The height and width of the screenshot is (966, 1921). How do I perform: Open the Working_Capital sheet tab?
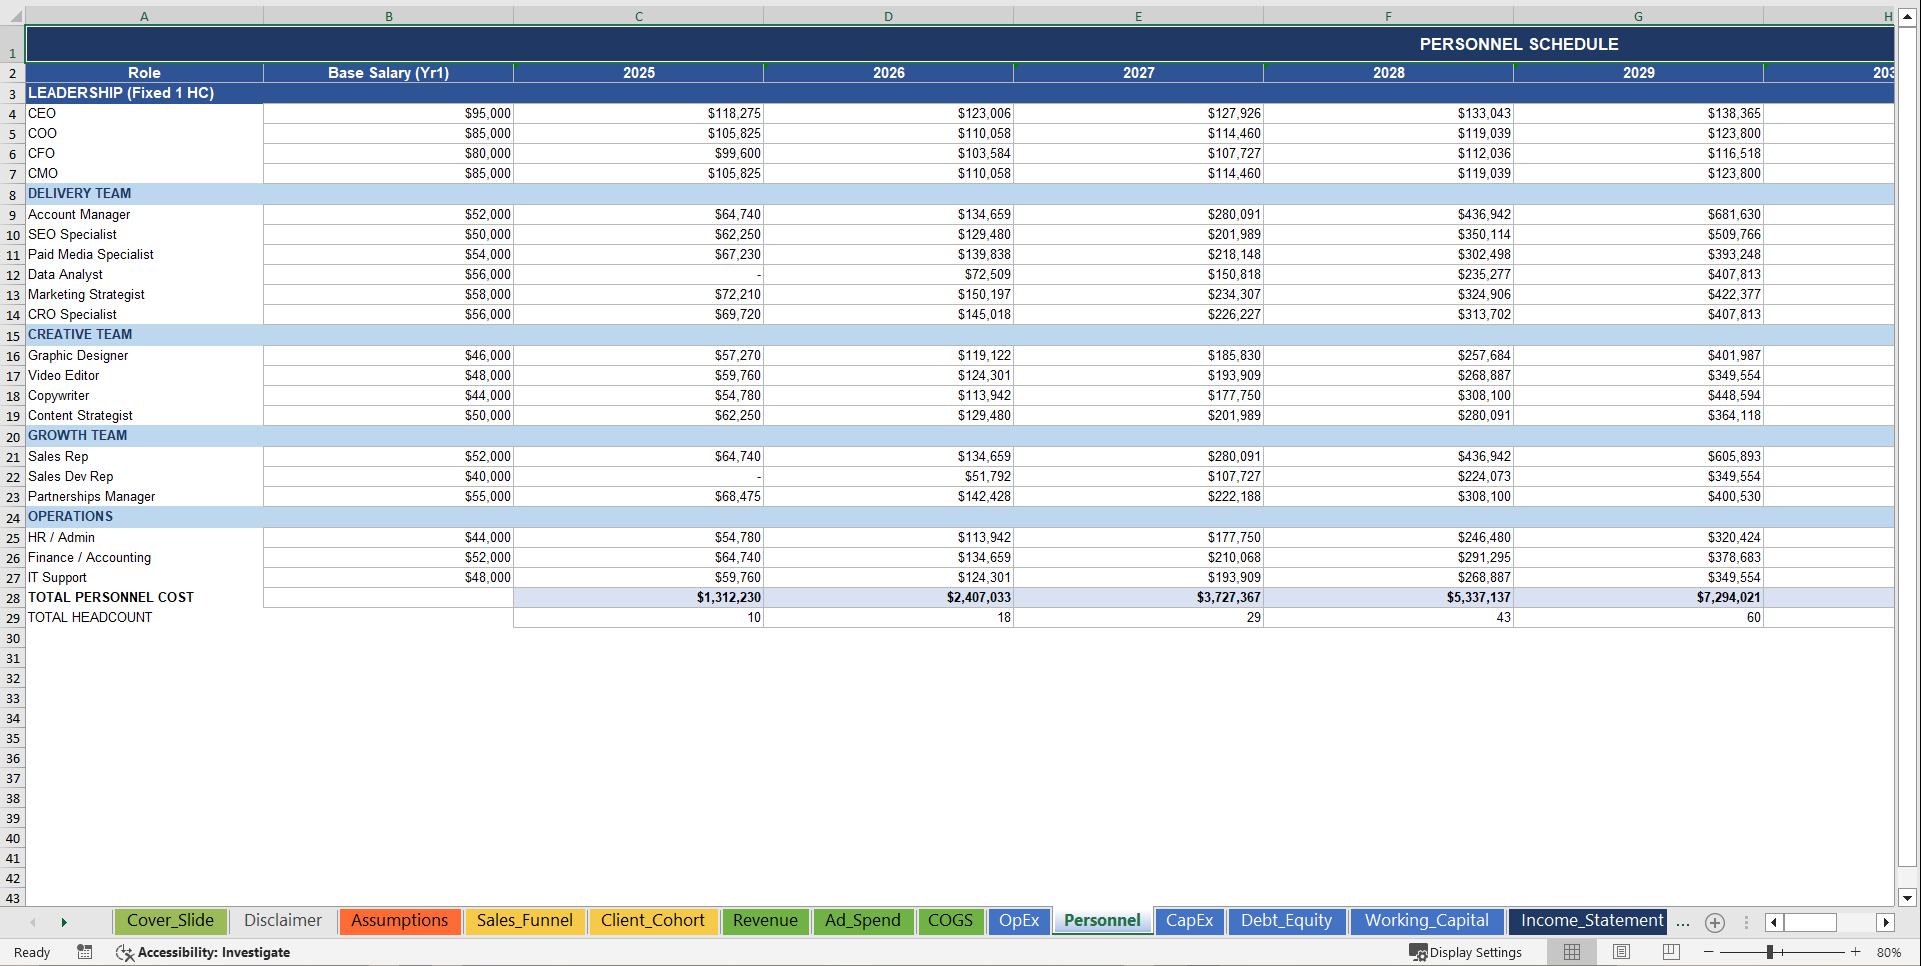pyautogui.click(x=1427, y=921)
